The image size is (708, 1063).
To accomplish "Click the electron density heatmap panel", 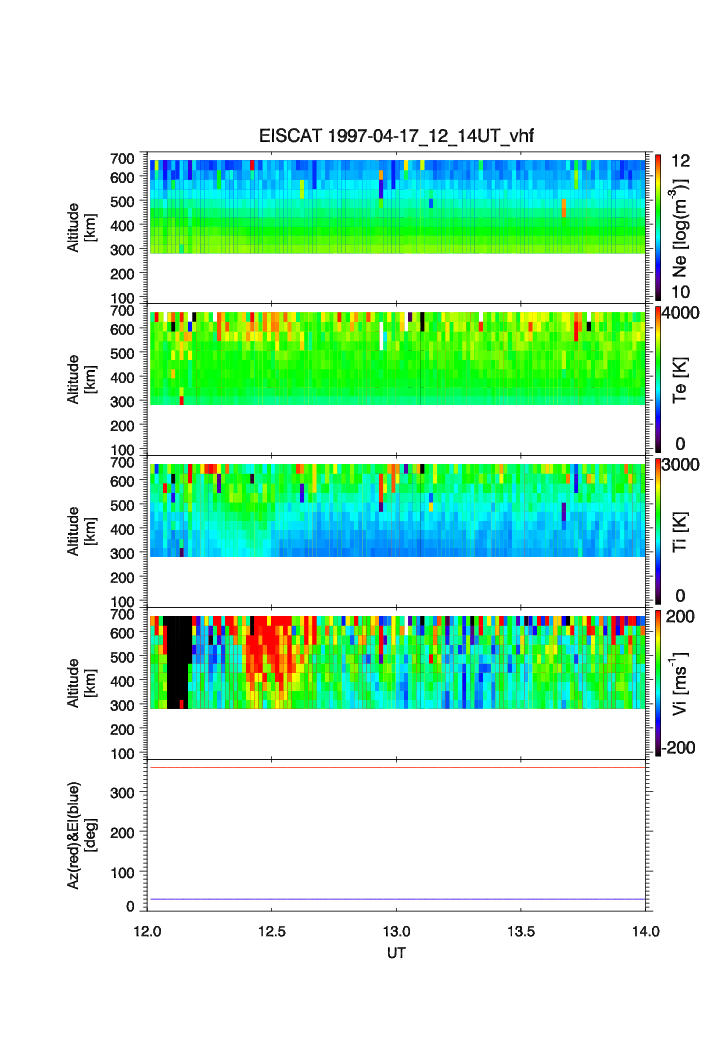I will point(397,207).
